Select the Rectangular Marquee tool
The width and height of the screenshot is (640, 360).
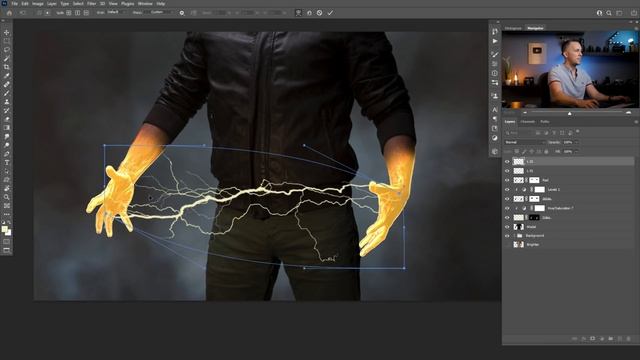point(7,41)
